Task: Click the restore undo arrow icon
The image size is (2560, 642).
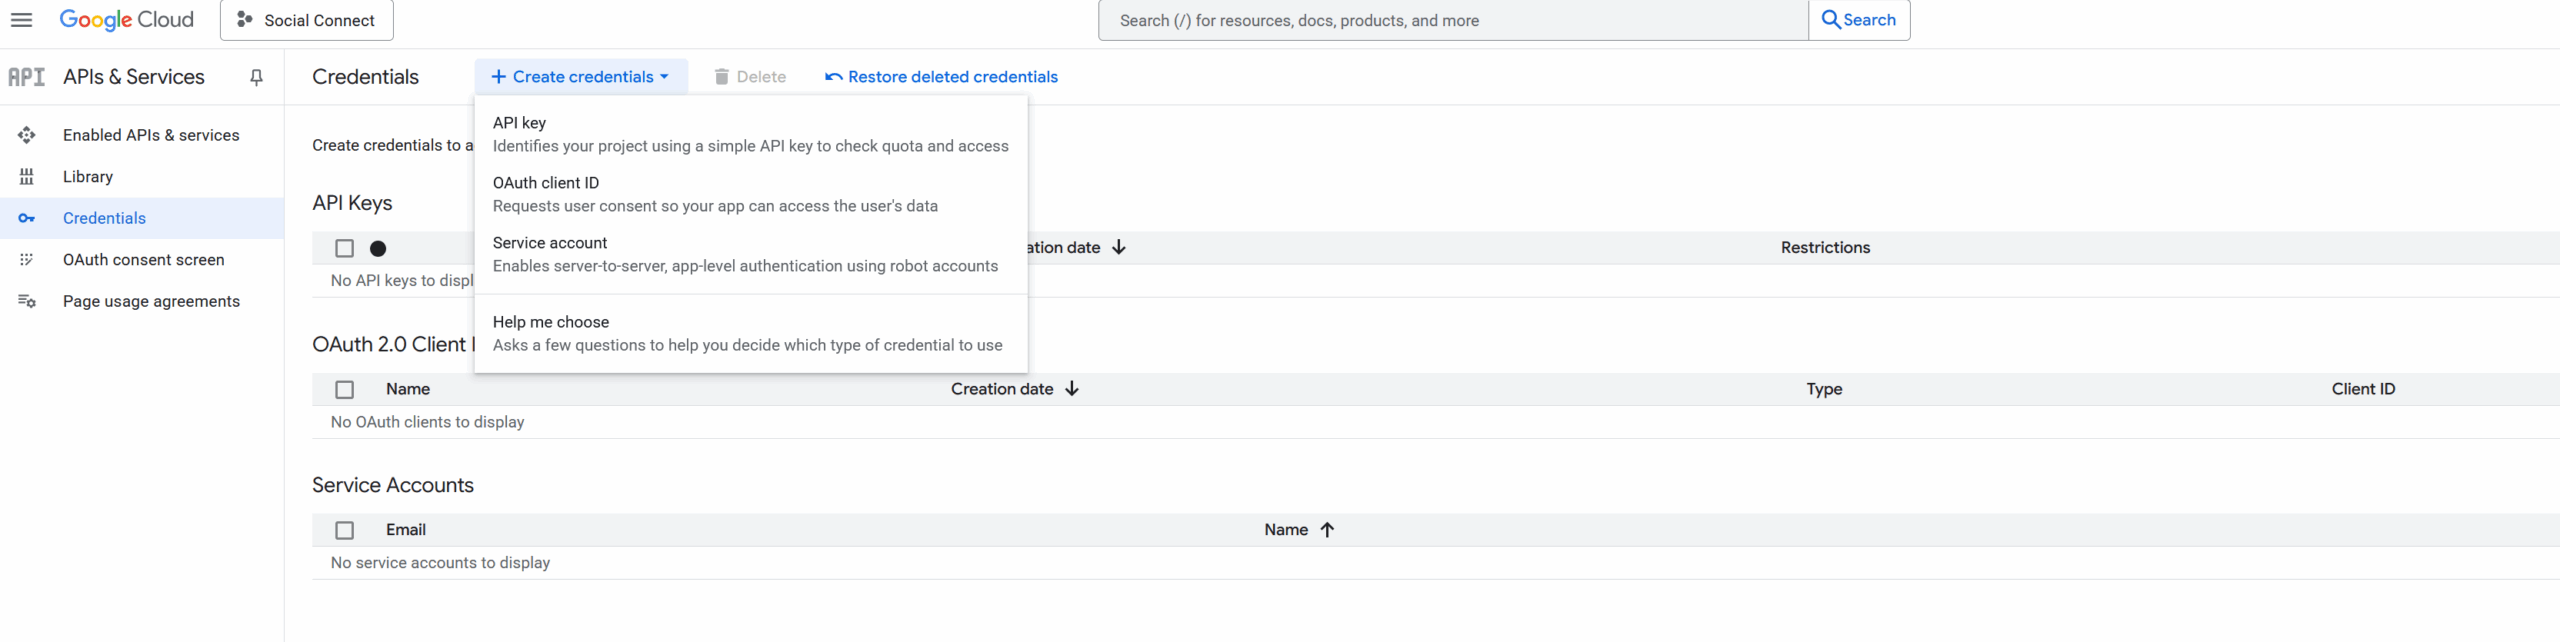Action: pyautogui.click(x=833, y=77)
